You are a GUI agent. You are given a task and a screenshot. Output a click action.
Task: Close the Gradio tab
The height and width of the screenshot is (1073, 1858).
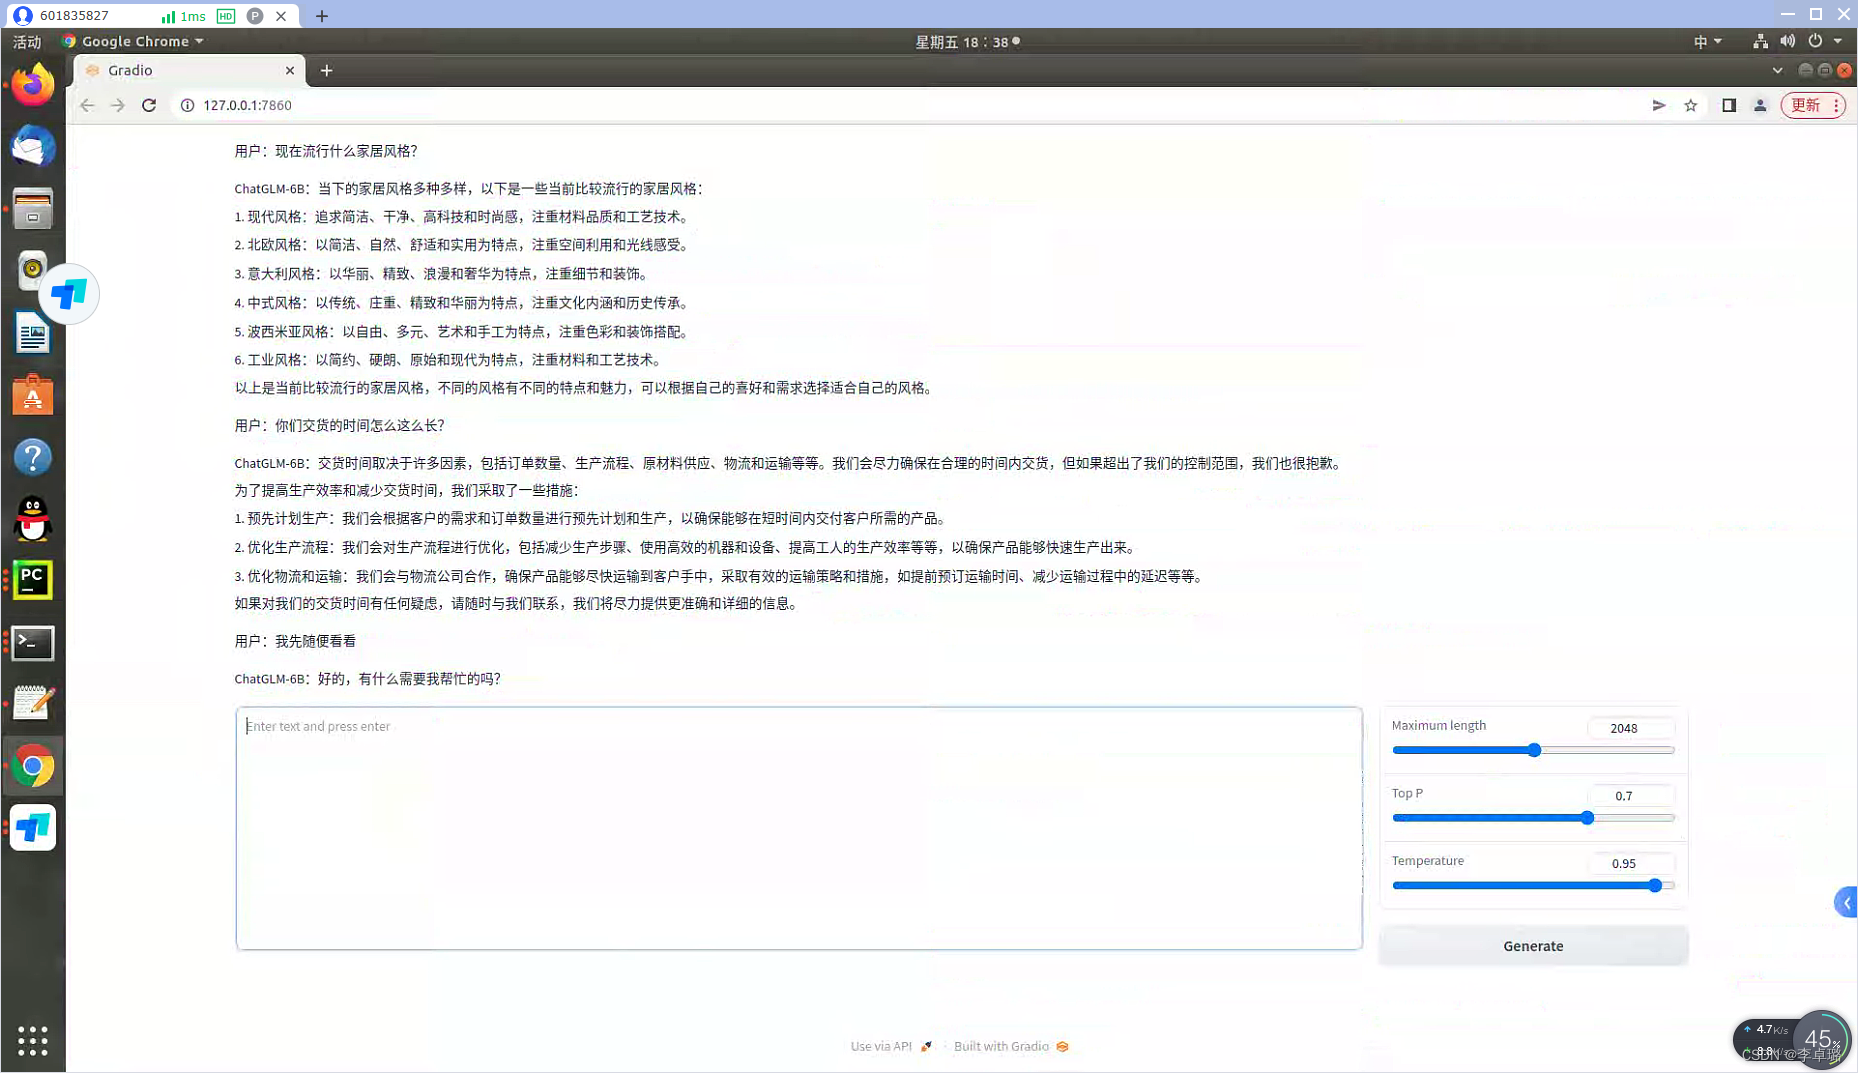[x=290, y=70]
